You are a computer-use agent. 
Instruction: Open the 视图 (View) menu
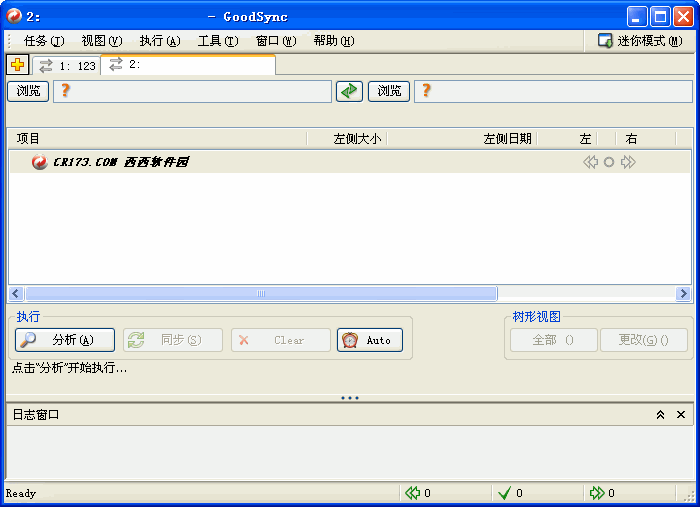pyautogui.click(x=101, y=41)
